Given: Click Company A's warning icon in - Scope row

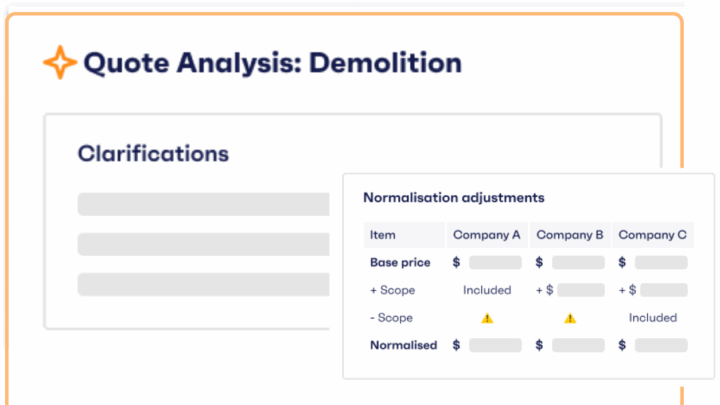Looking at the screenshot, I should point(487,318).
